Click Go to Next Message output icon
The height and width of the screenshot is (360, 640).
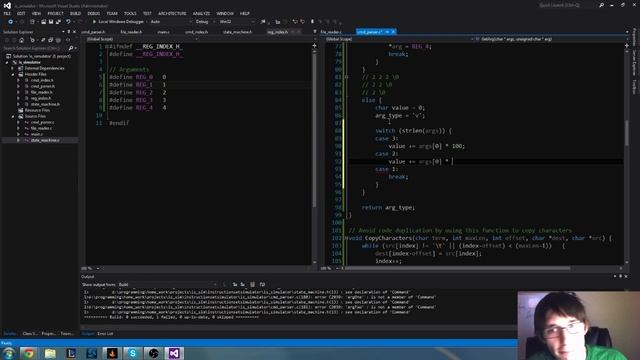point(243,284)
